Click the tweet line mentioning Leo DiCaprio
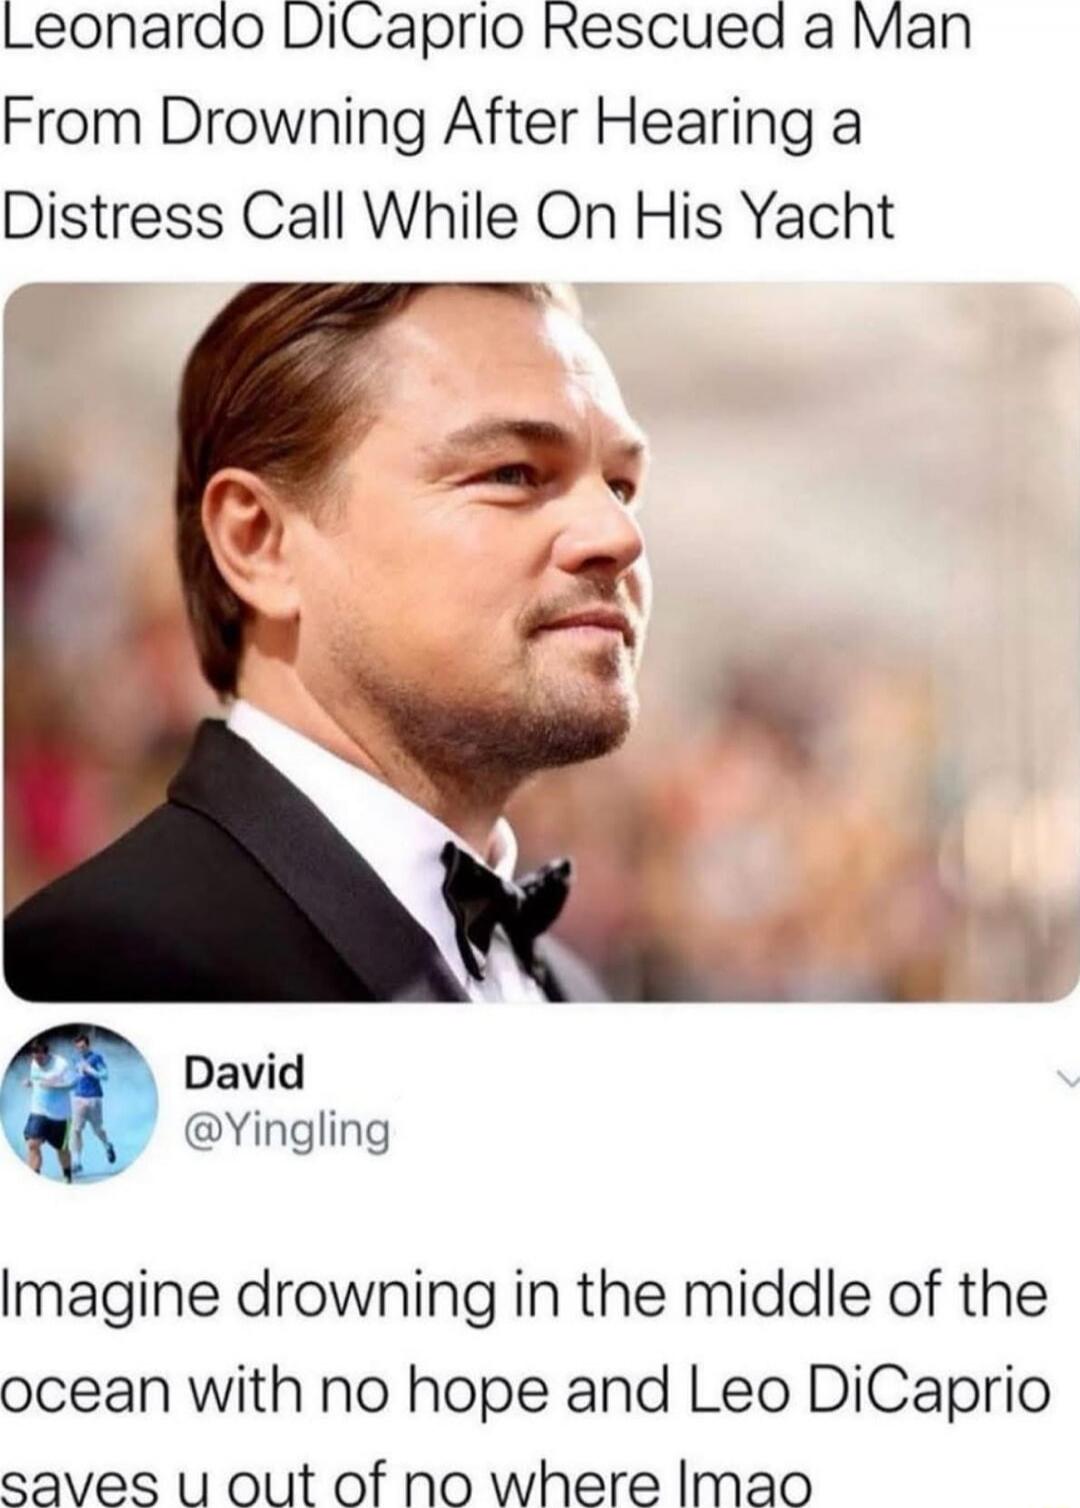 tap(526, 1391)
